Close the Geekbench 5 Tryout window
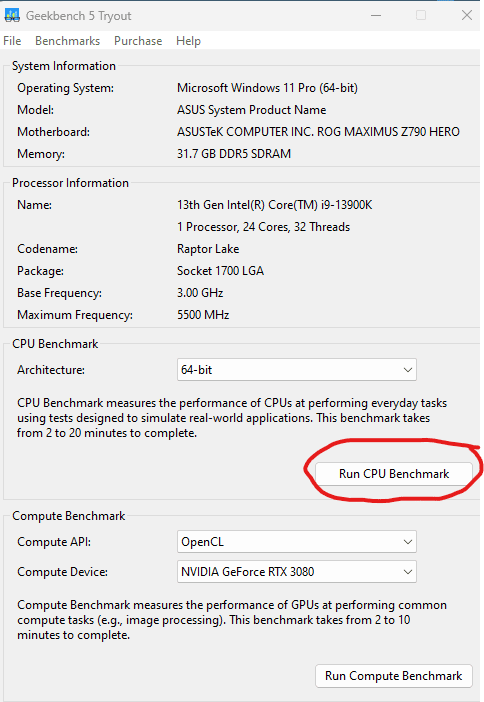This screenshot has height=702, width=484. click(x=467, y=16)
